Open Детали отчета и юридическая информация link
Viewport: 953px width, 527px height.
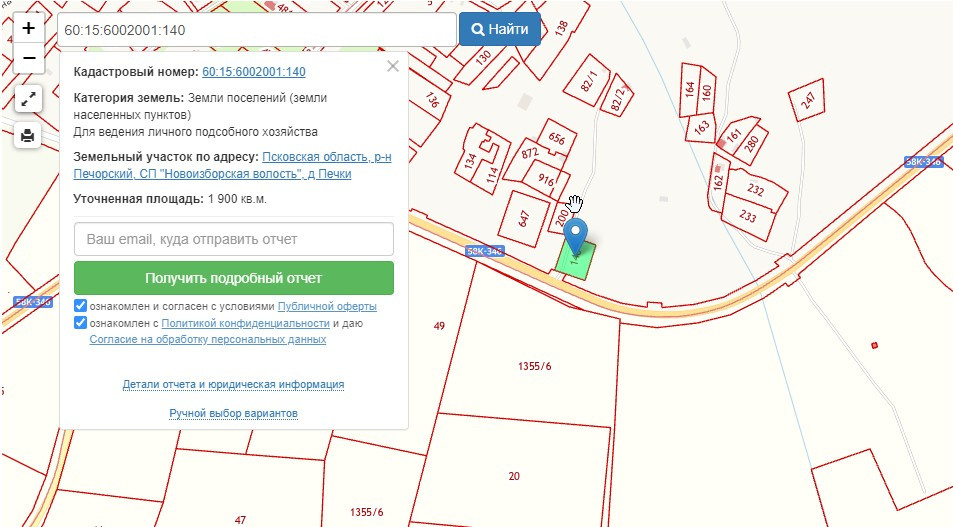click(233, 384)
